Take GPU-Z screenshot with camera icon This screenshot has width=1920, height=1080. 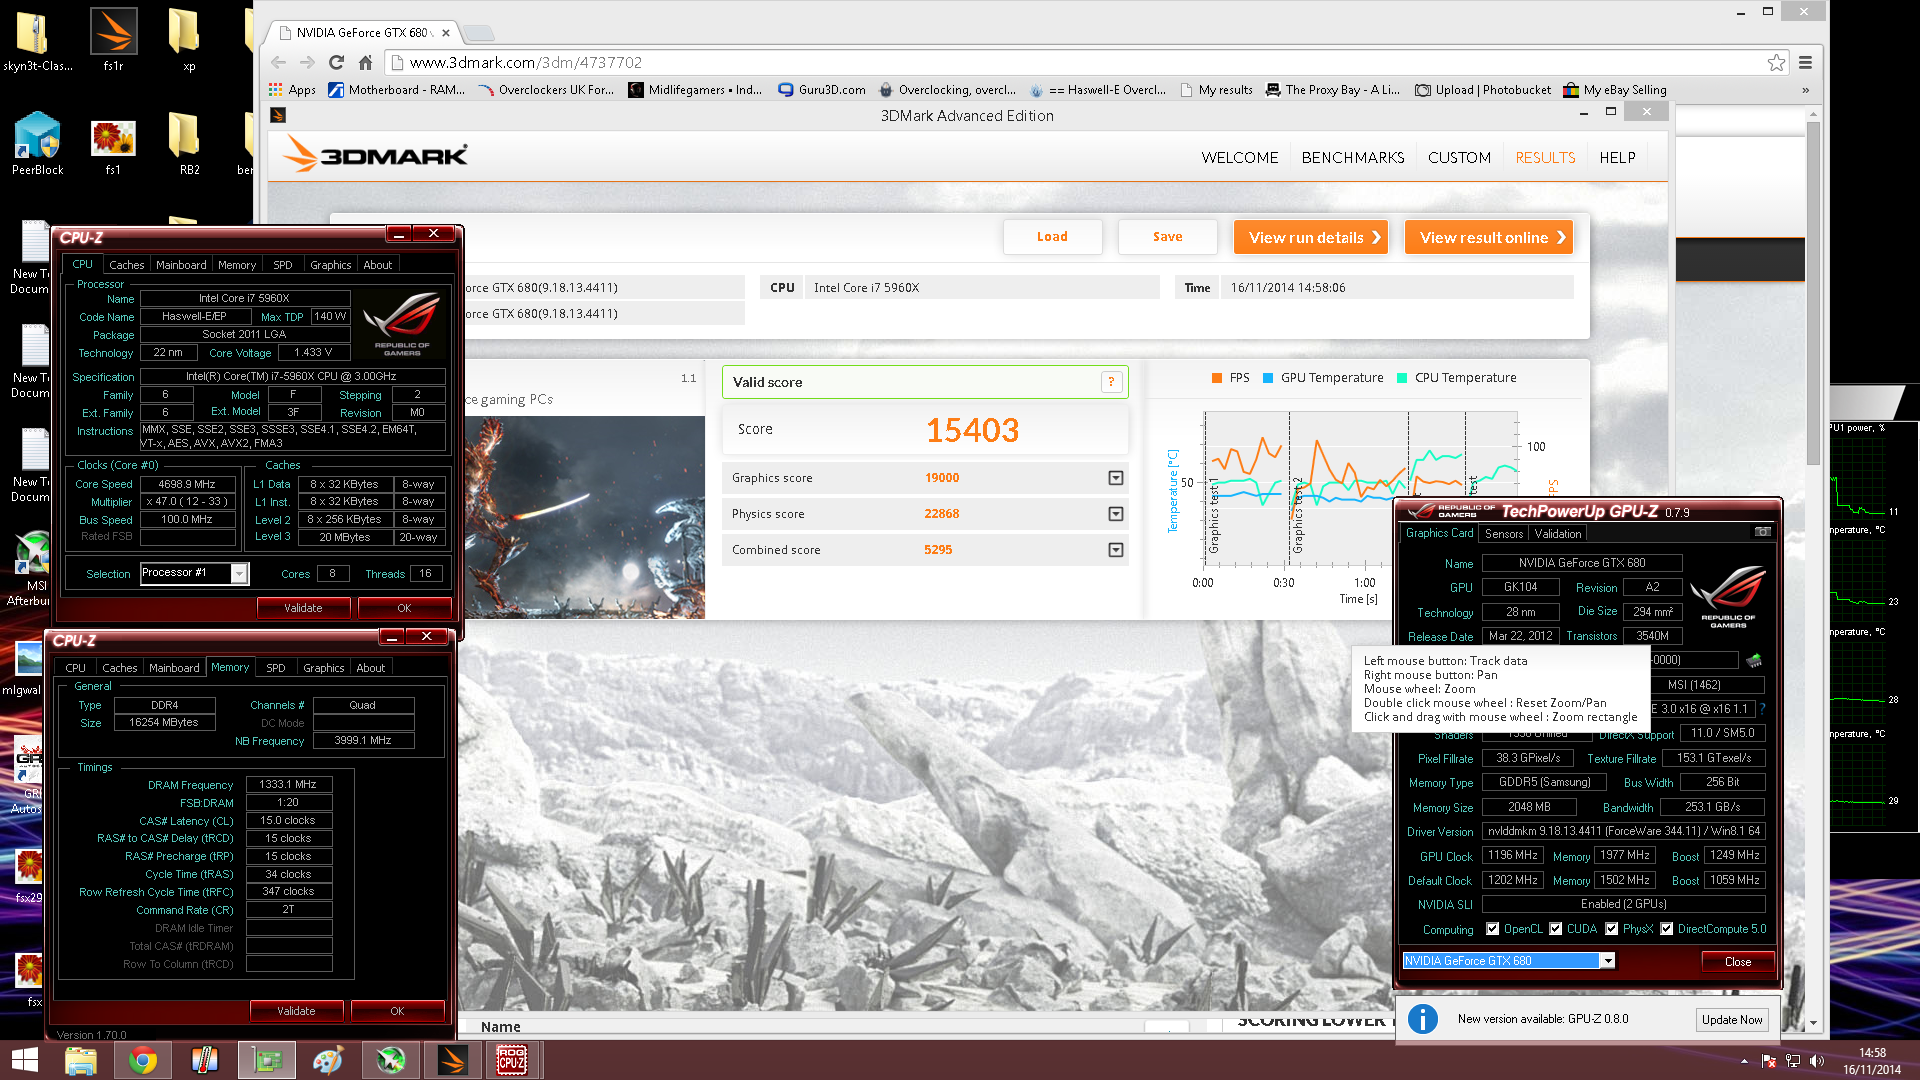1763,532
